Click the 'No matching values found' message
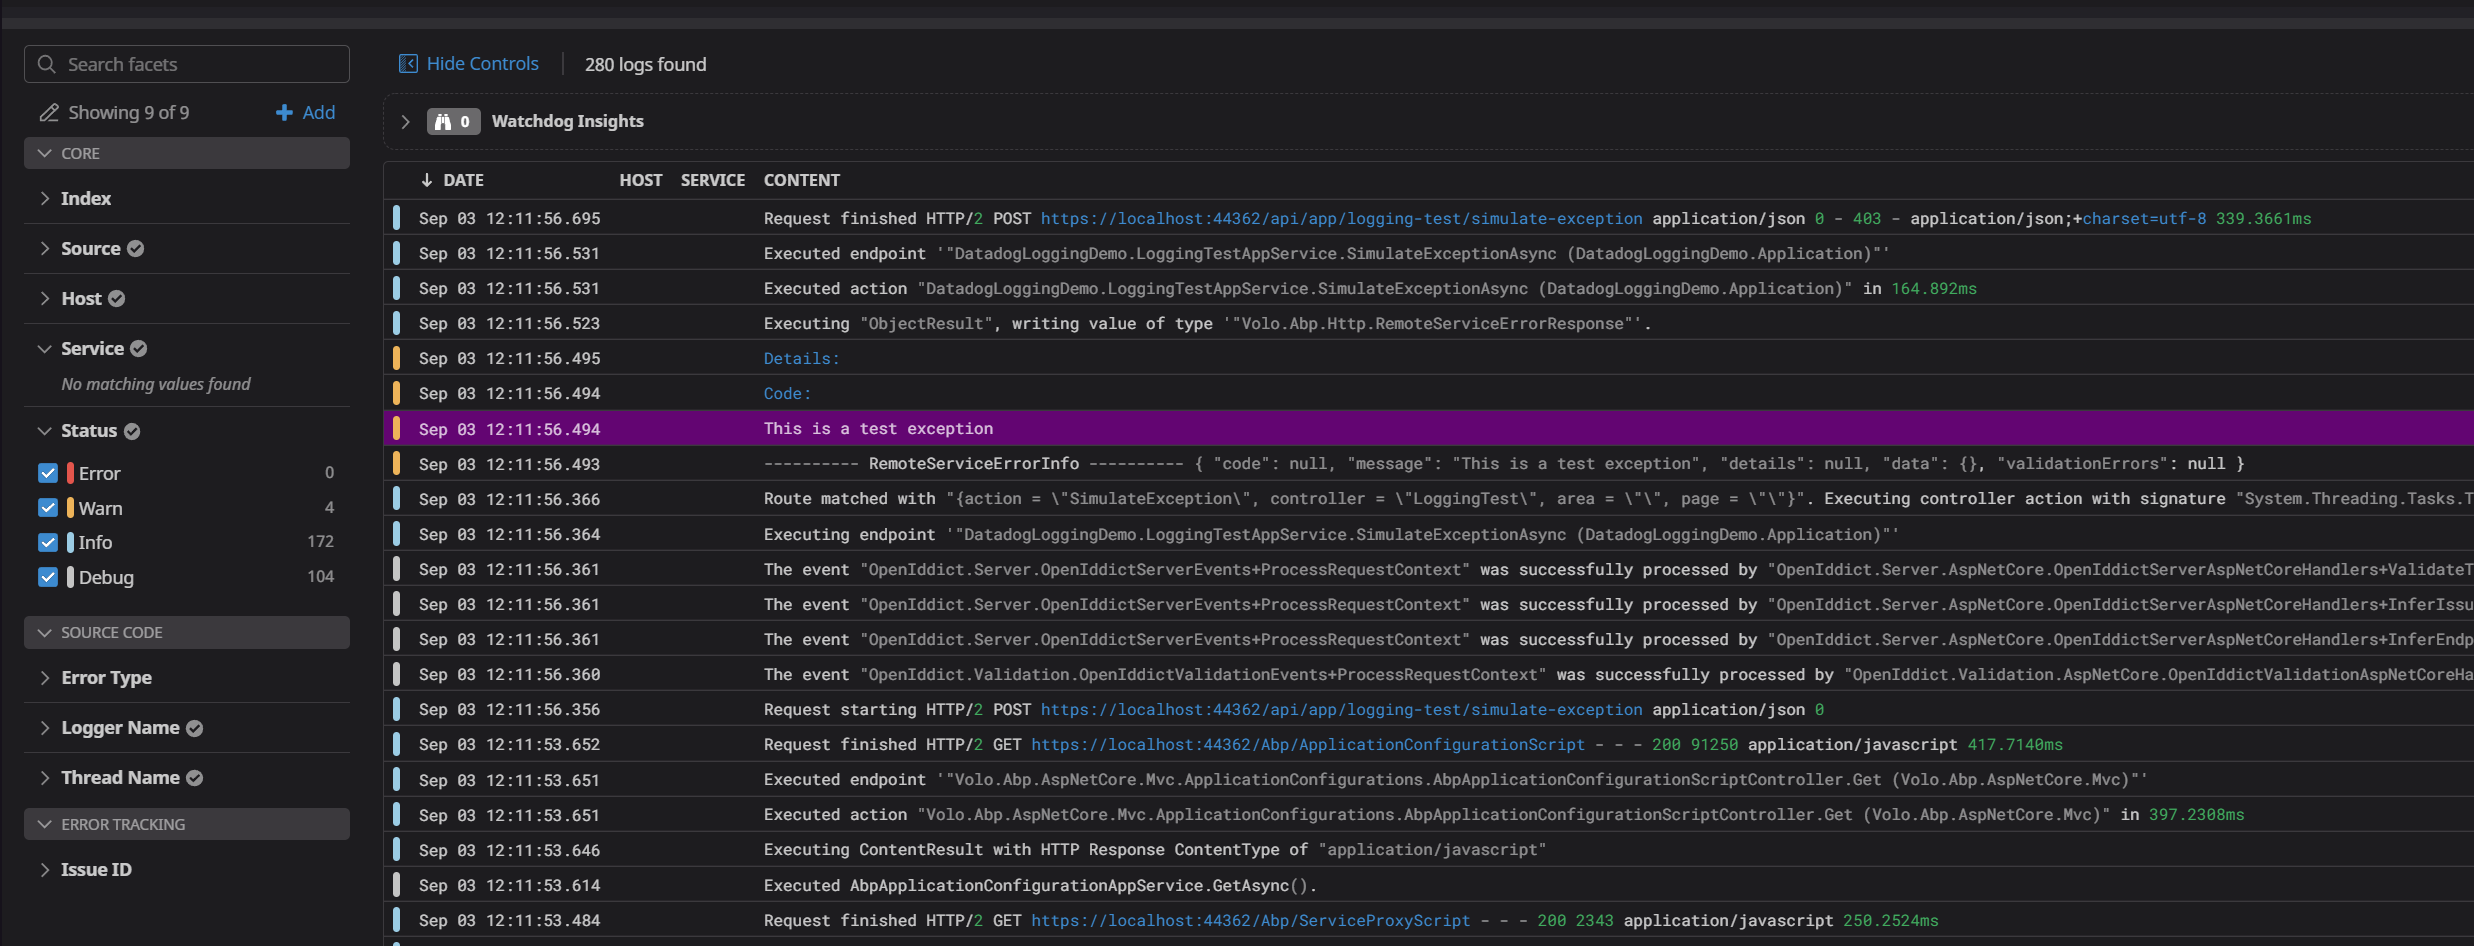This screenshot has height=946, width=2474. [156, 384]
